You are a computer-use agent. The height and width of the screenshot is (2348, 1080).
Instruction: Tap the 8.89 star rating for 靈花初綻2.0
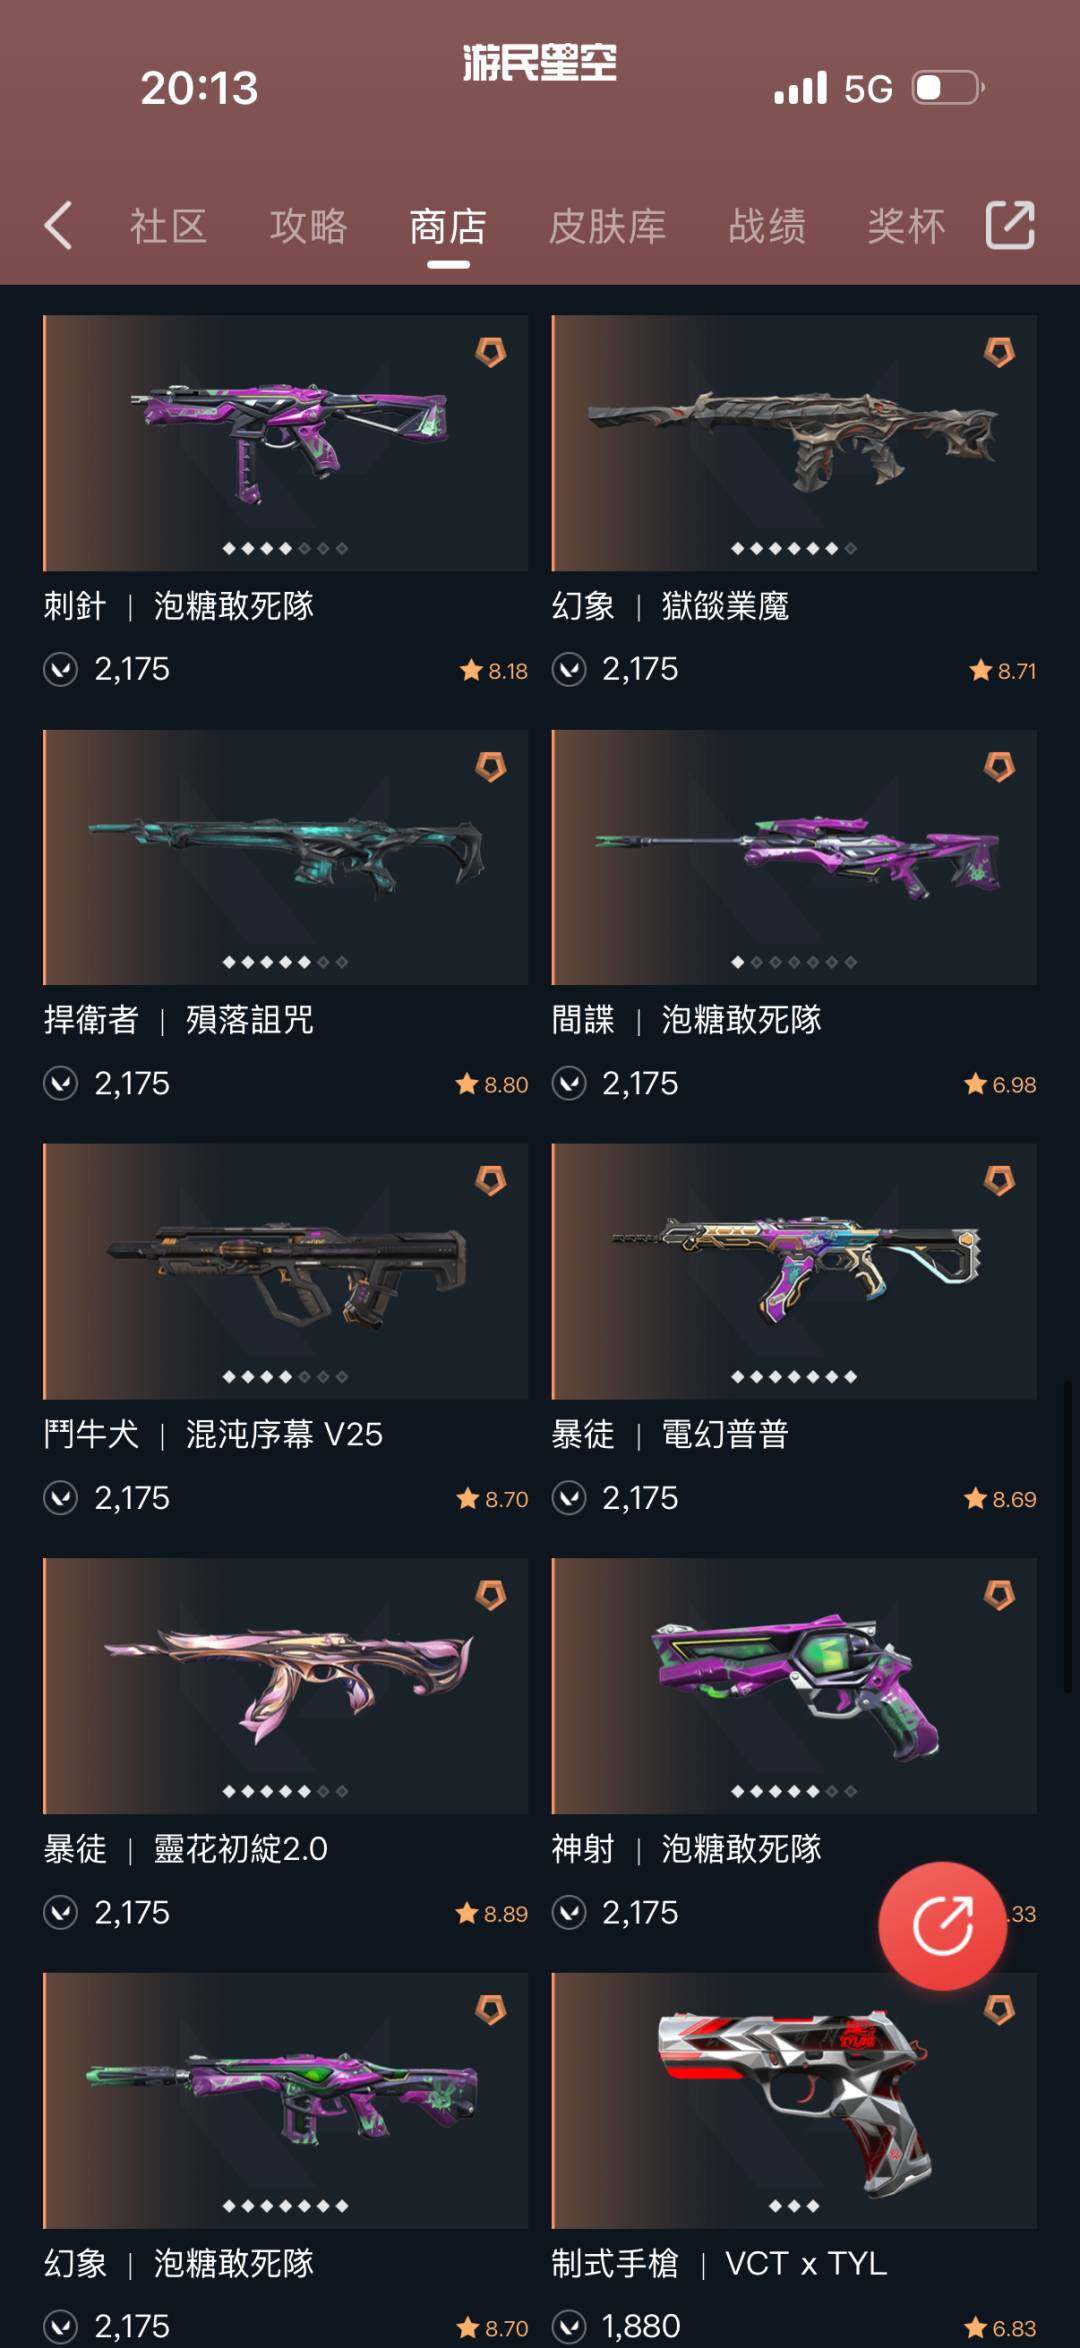pyautogui.click(x=491, y=1913)
